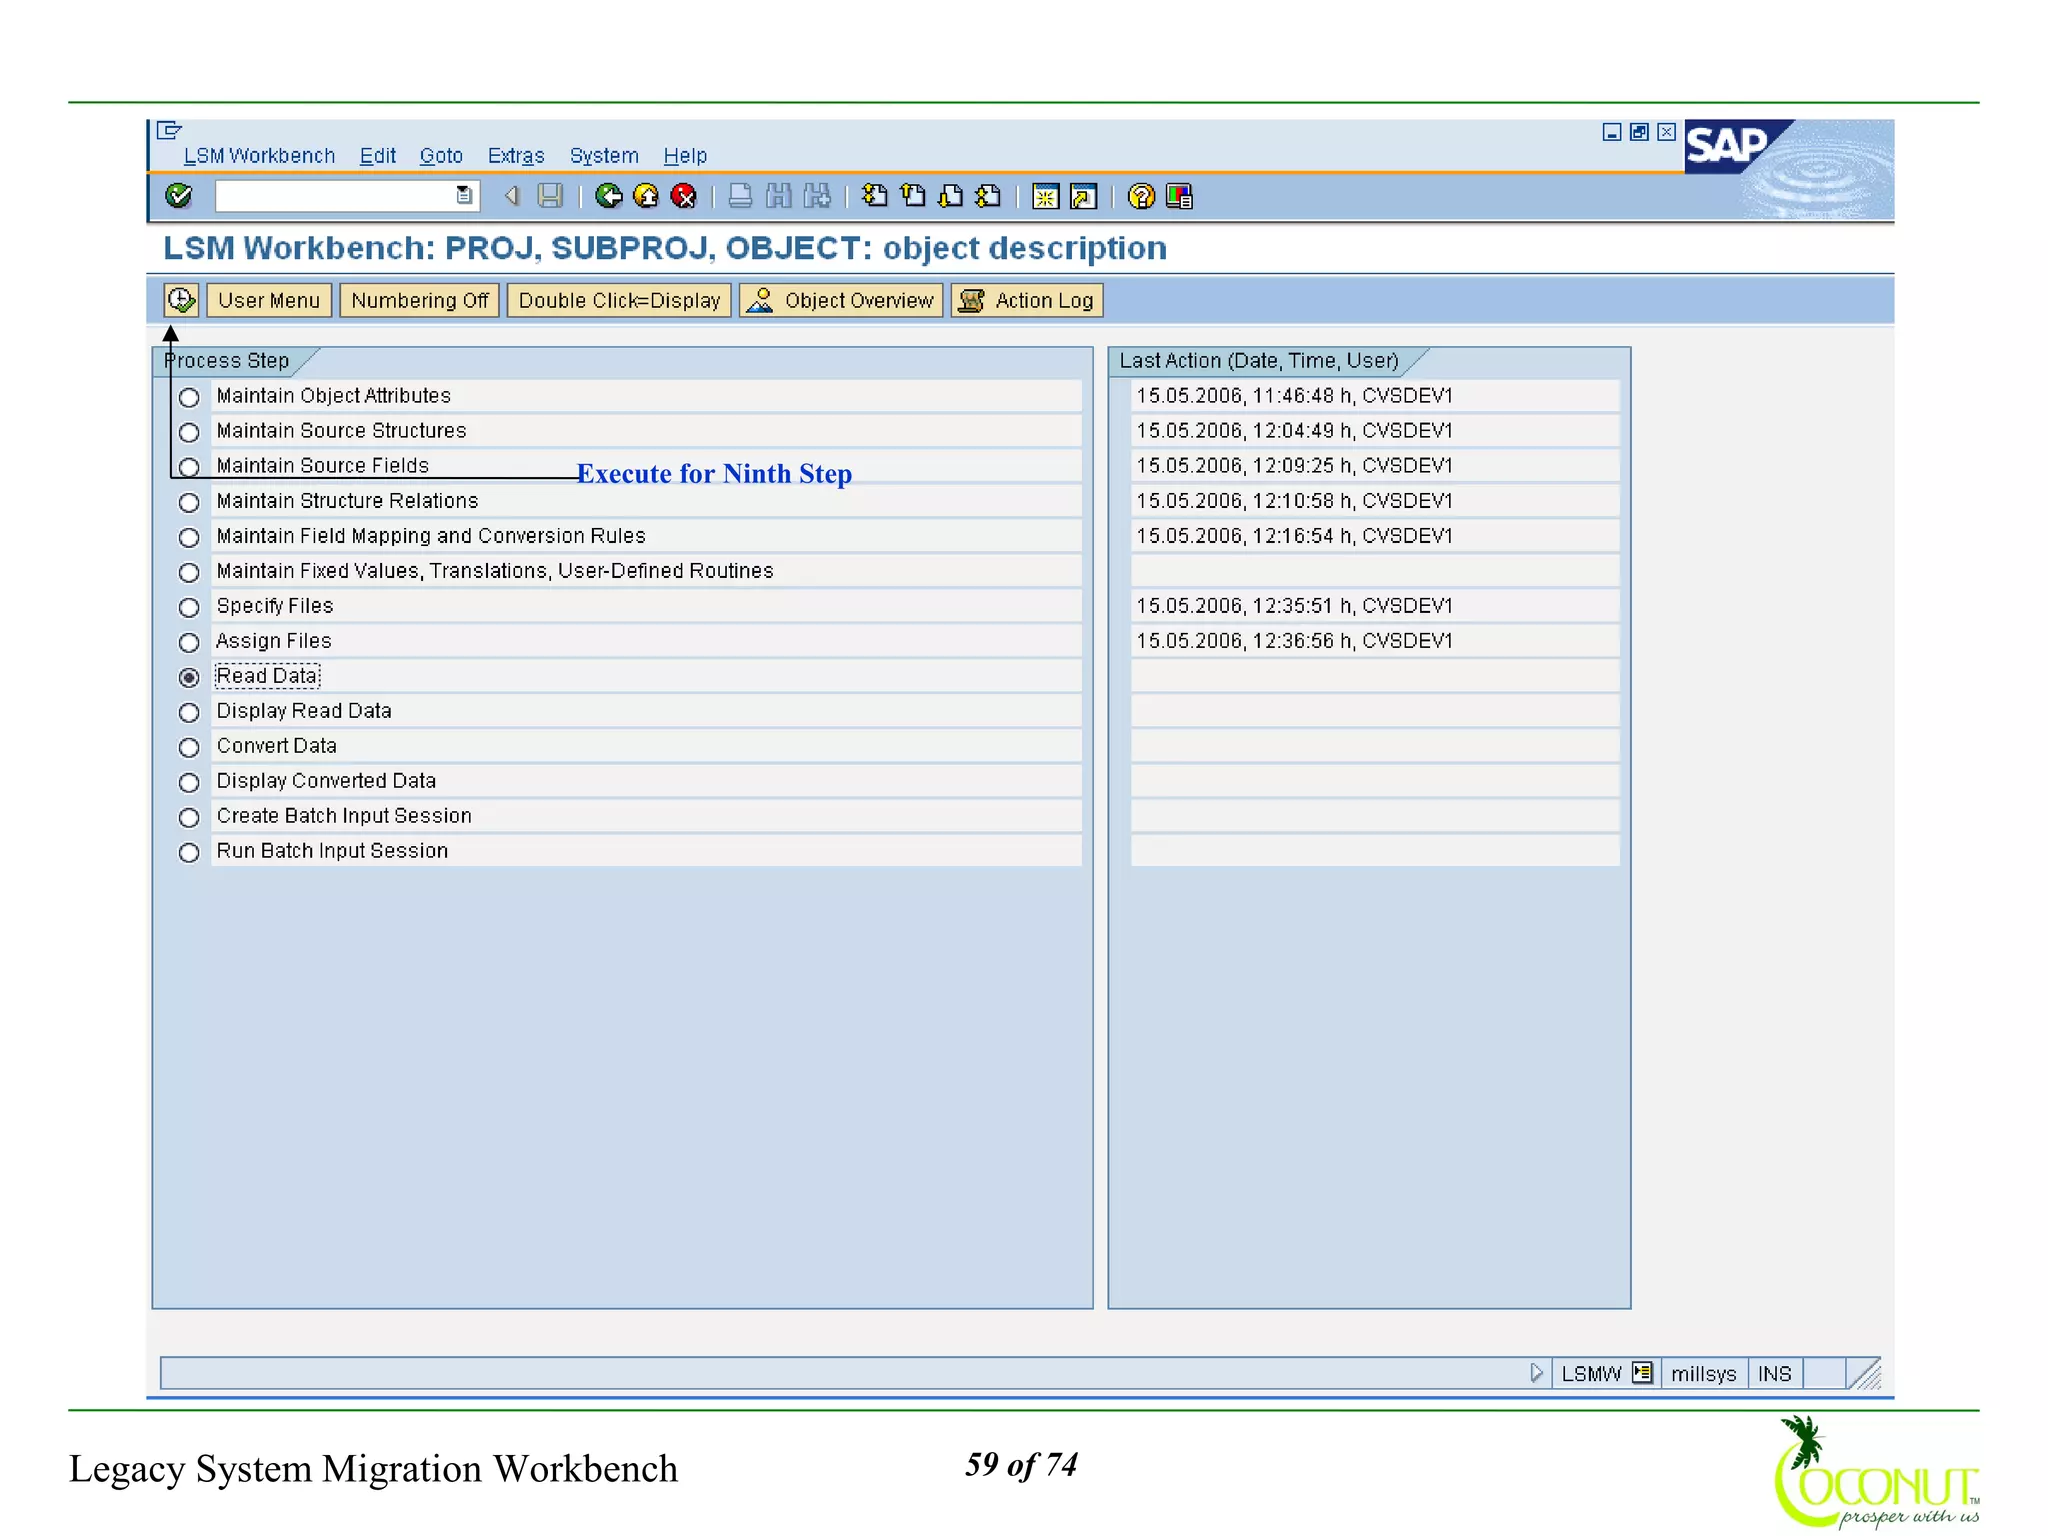Screen dimensions: 2048x1536
Task: Select Run Batch Input Session radio button
Action: (x=189, y=852)
